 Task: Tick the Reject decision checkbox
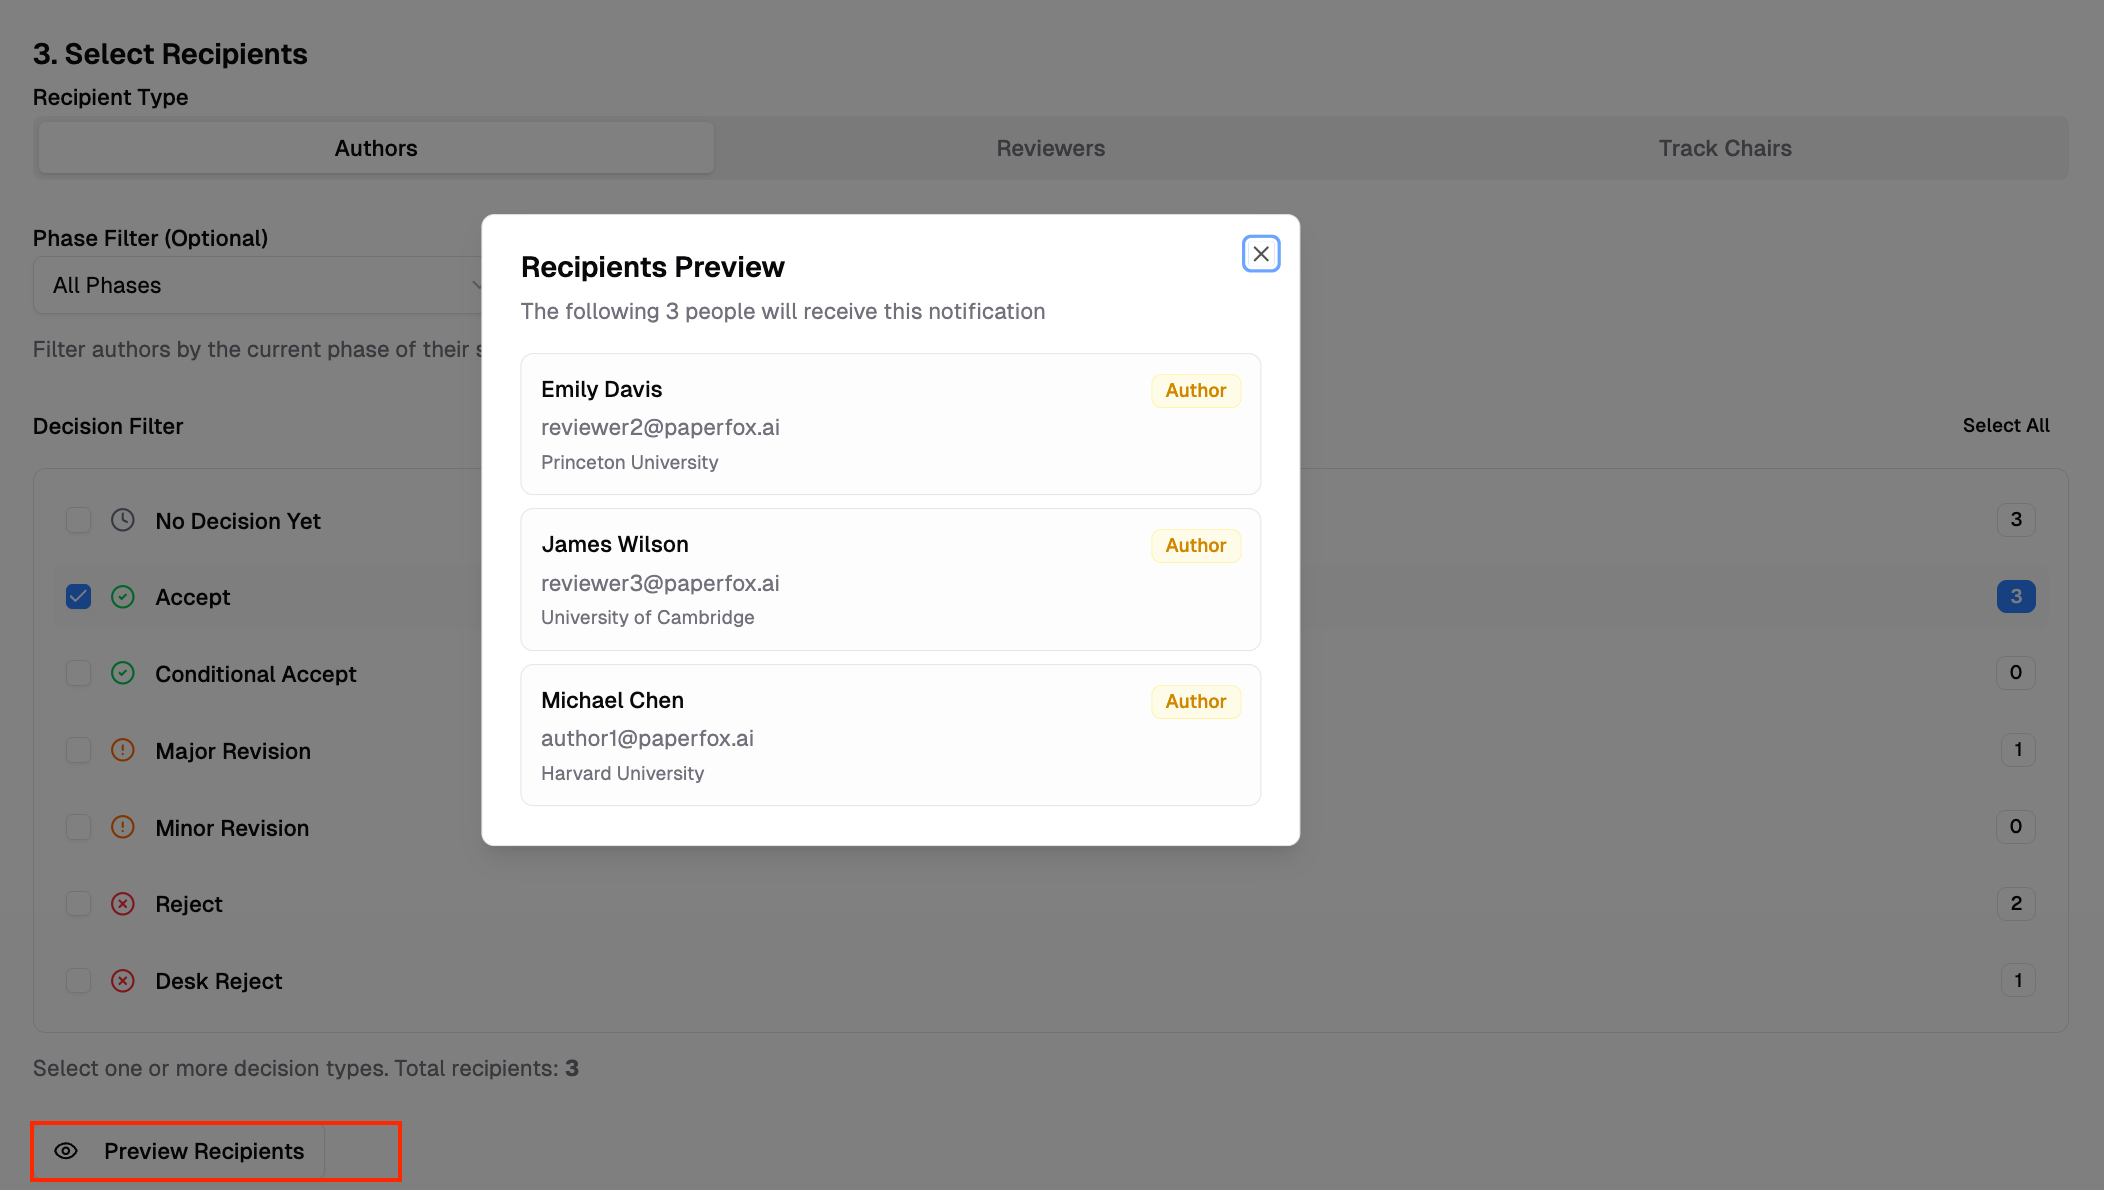pyautogui.click(x=78, y=904)
